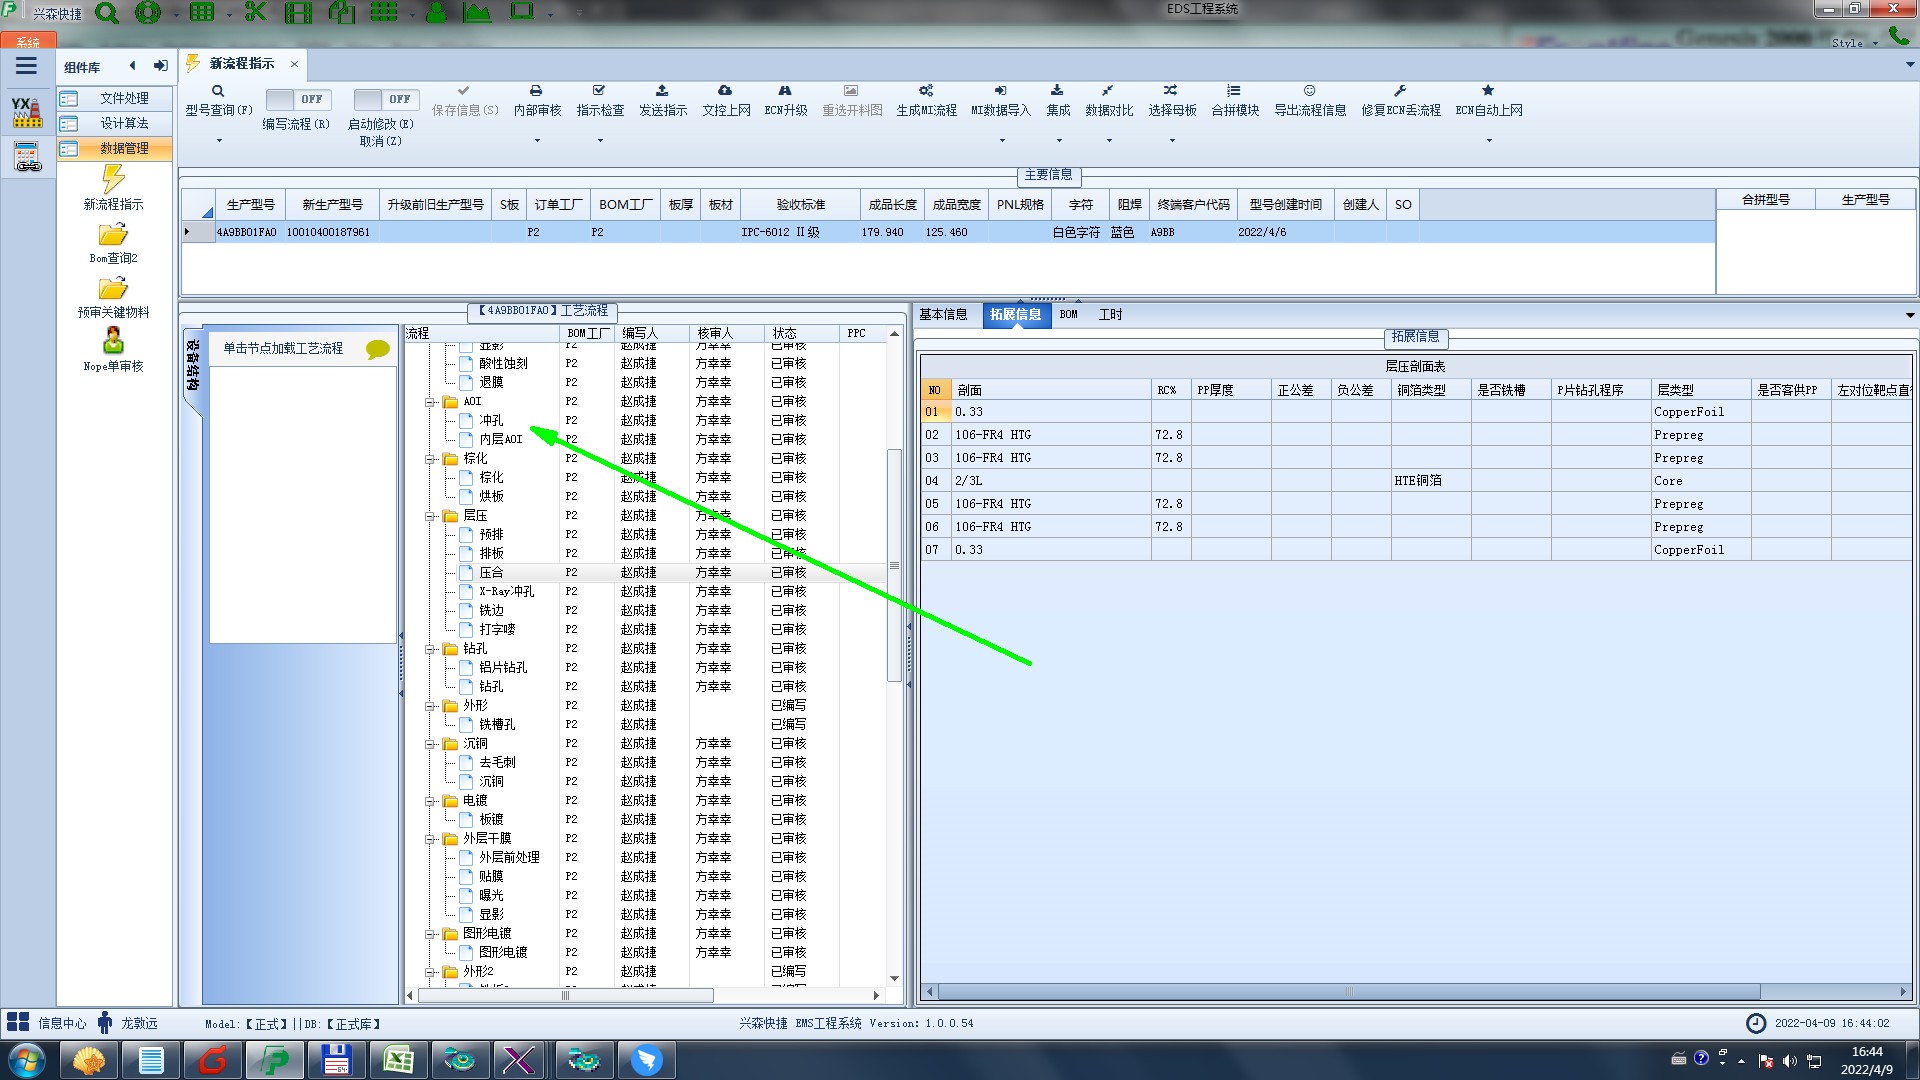Click the process tree vertical scrollbar thumb

(x=894, y=565)
